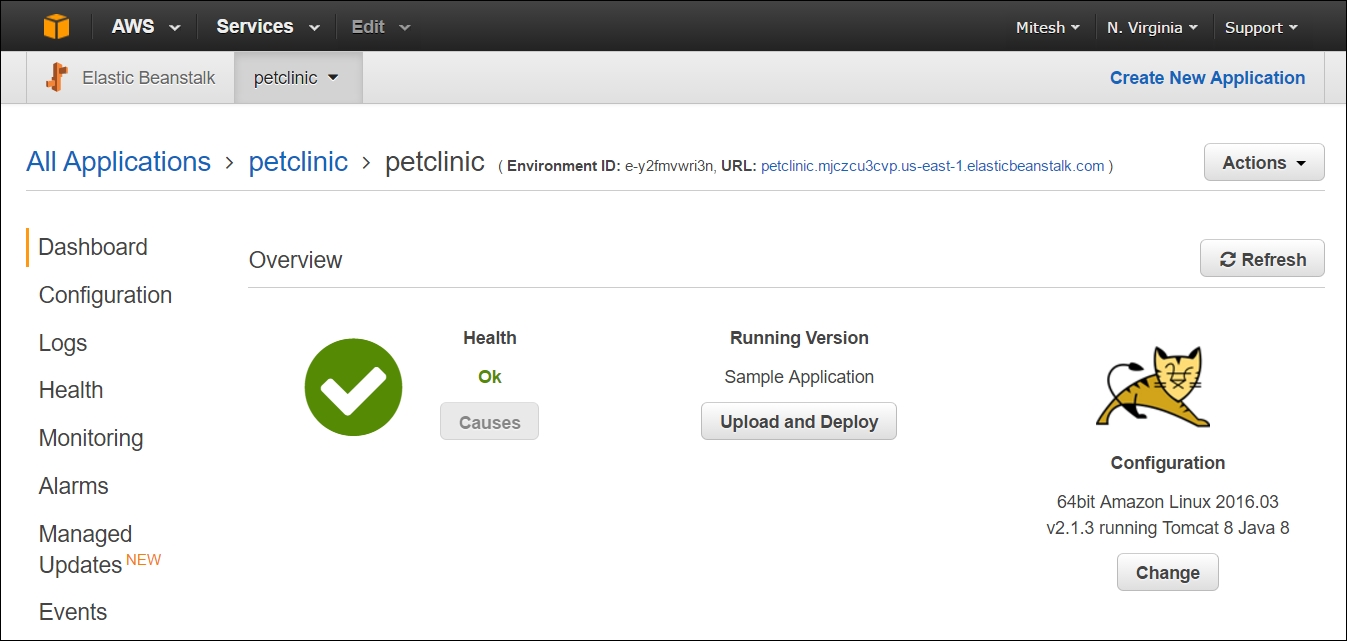Expand the petclinic application dropdown tab

(x=298, y=78)
